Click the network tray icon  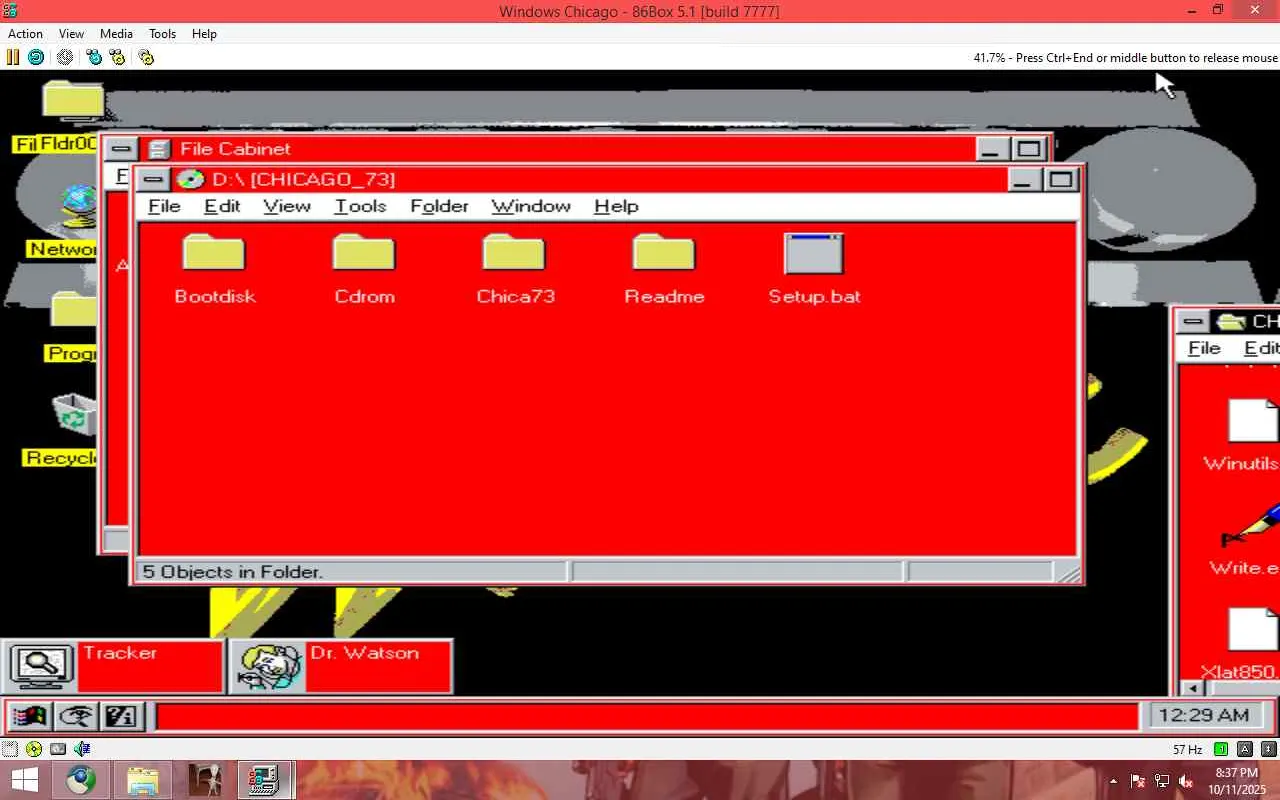[1162, 781]
